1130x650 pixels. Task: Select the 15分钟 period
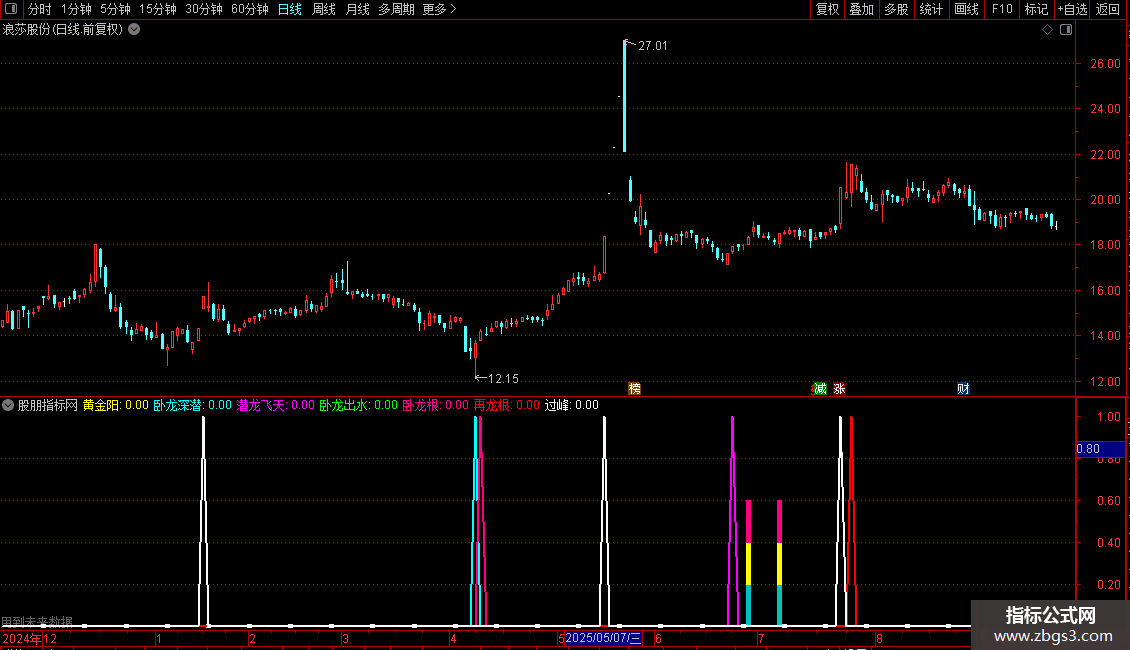pyautogui.click(x=158, y=9)
